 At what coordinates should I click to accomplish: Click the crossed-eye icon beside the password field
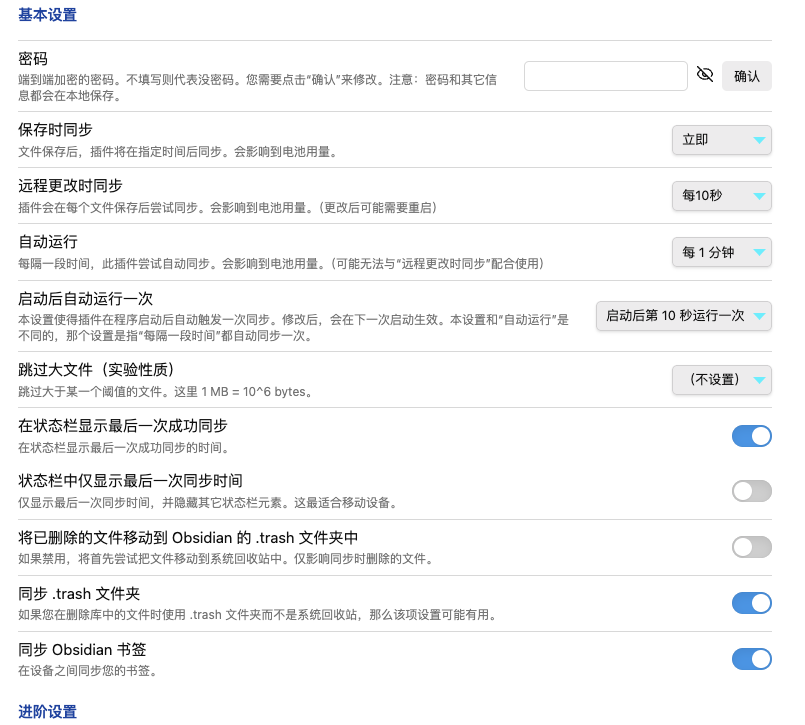(705, 75)
